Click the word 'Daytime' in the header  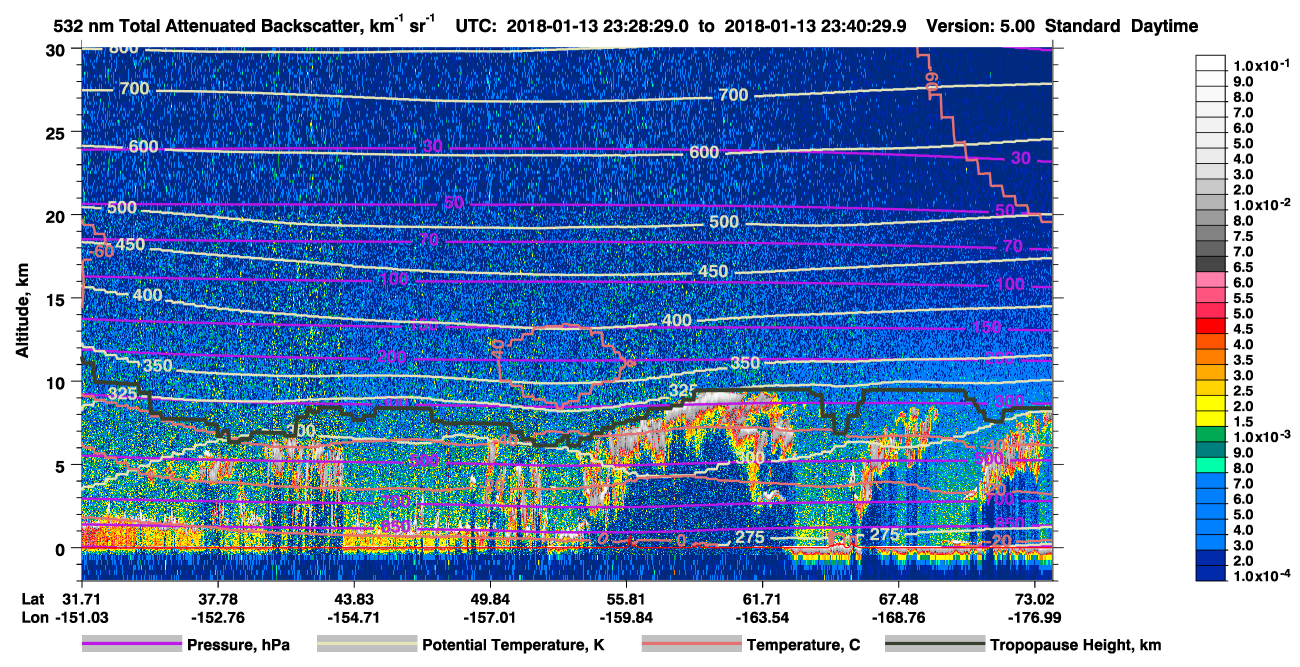click(1164, 27)
